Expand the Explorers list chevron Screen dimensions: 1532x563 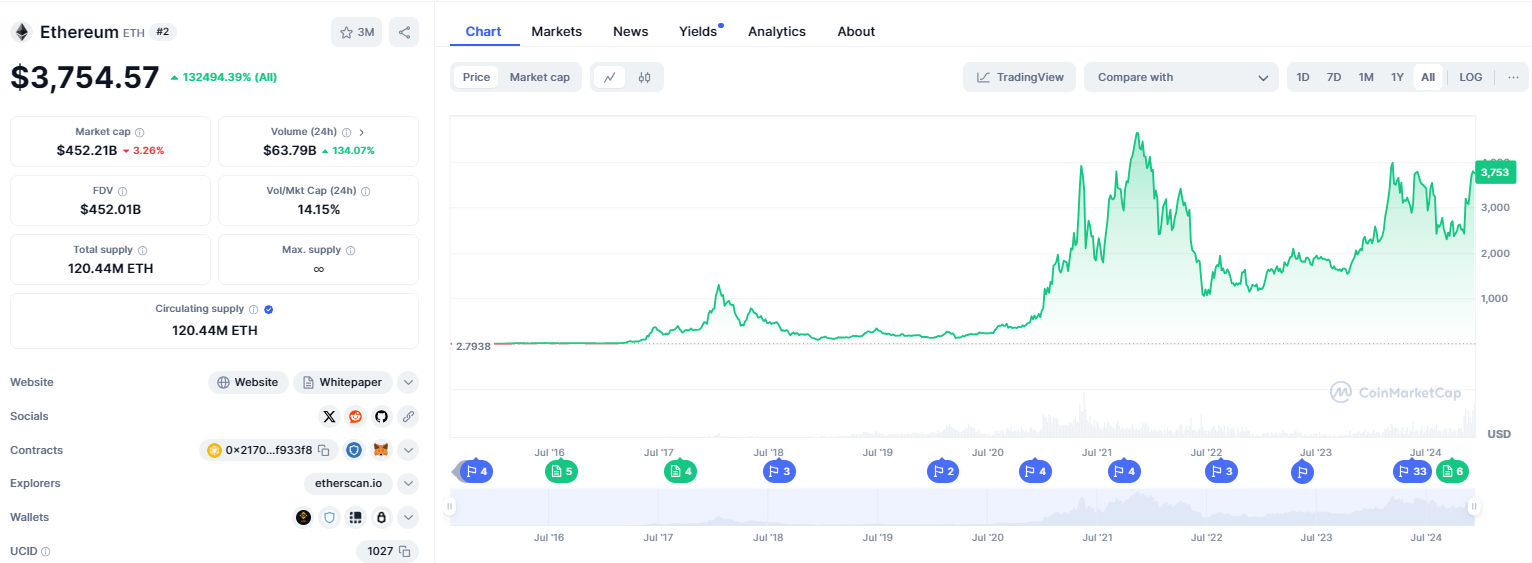[x=408, y=484]
